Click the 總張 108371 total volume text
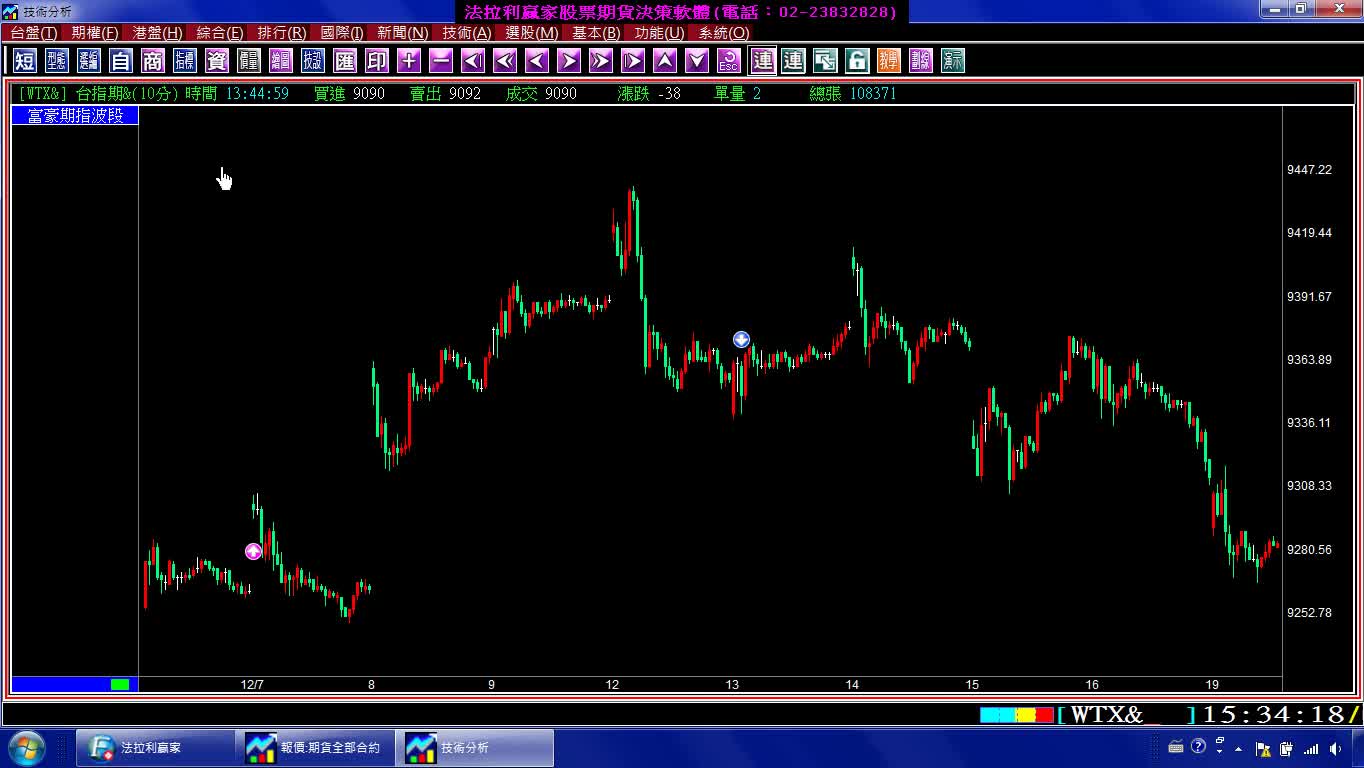 click(853, 93)
